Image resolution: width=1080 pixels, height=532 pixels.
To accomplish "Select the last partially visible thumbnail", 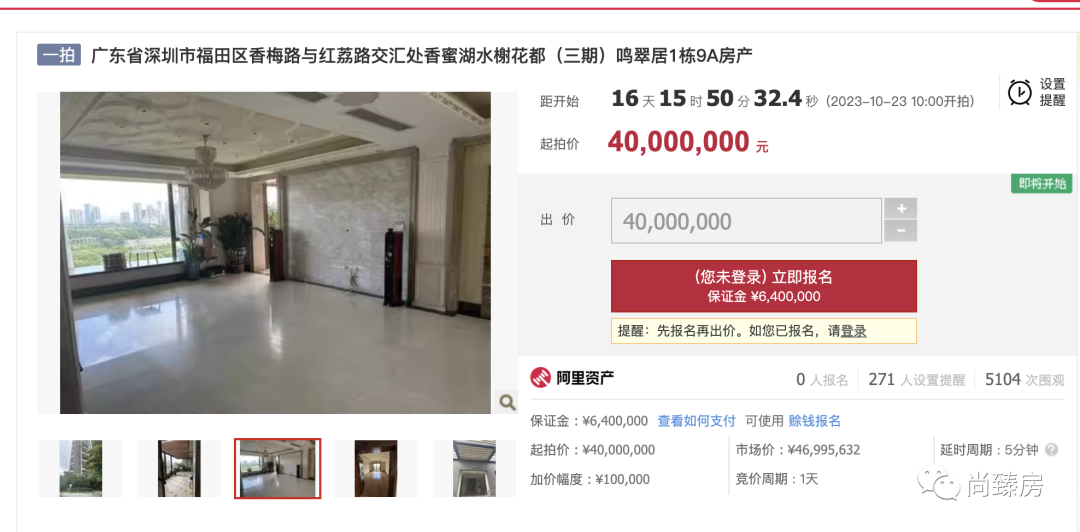I will [x=475, y=469].
